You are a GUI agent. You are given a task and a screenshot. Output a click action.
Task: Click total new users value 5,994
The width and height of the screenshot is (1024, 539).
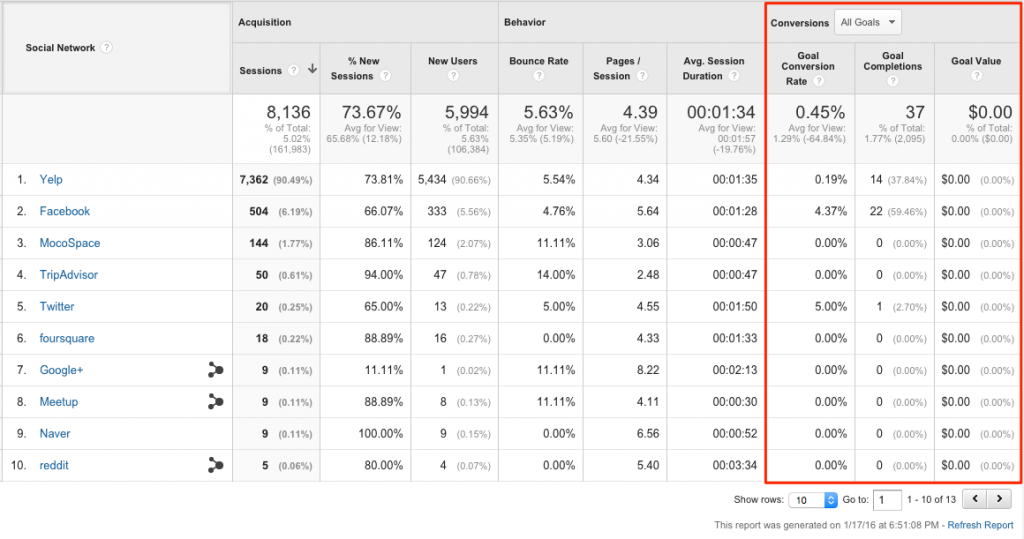[466, 112]
